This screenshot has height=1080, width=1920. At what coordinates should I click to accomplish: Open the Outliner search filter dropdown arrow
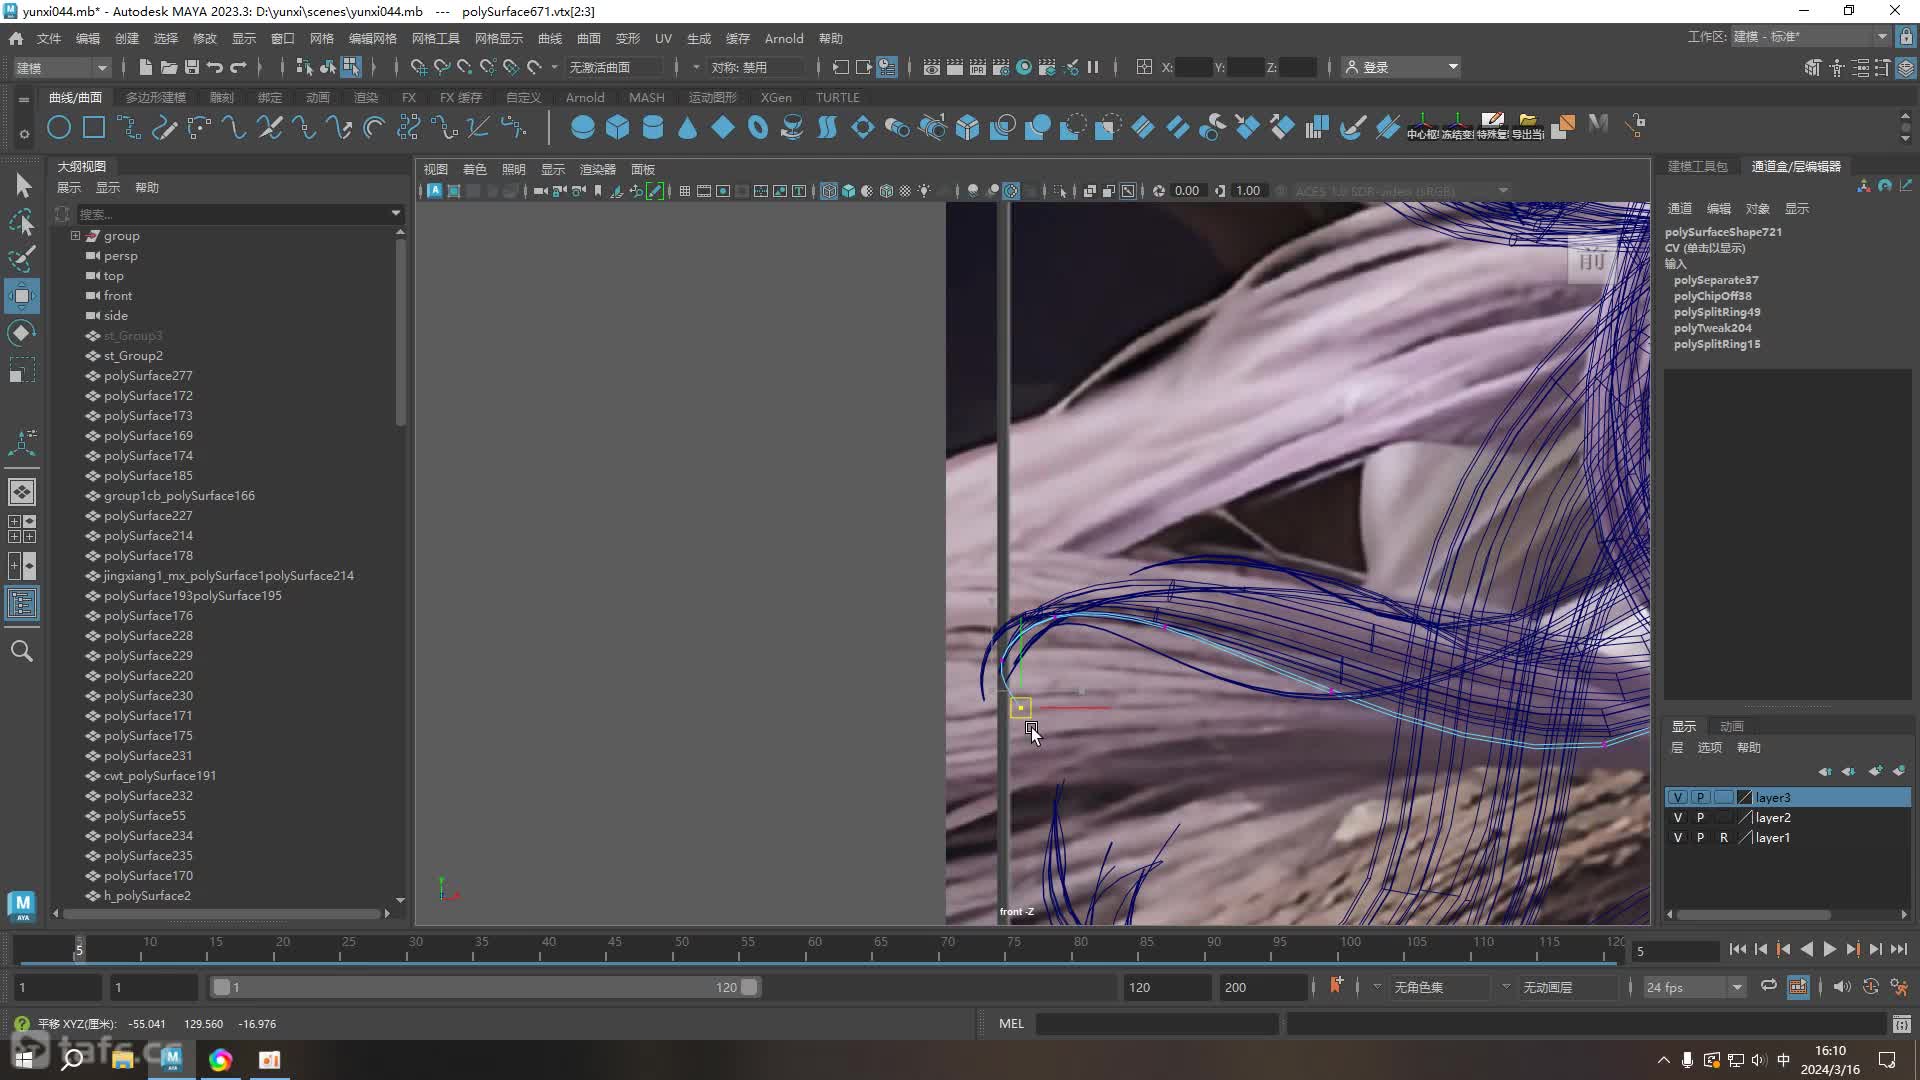(396, 213)
